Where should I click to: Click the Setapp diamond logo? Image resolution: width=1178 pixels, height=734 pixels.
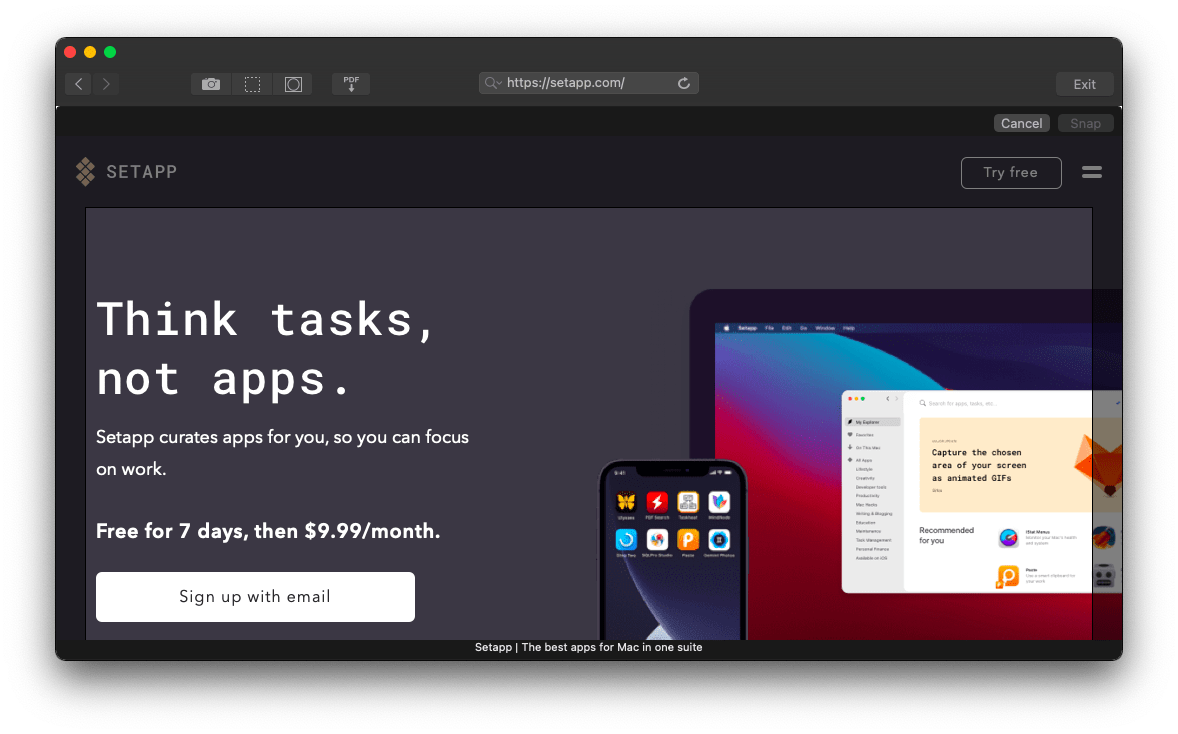[84, 171]
